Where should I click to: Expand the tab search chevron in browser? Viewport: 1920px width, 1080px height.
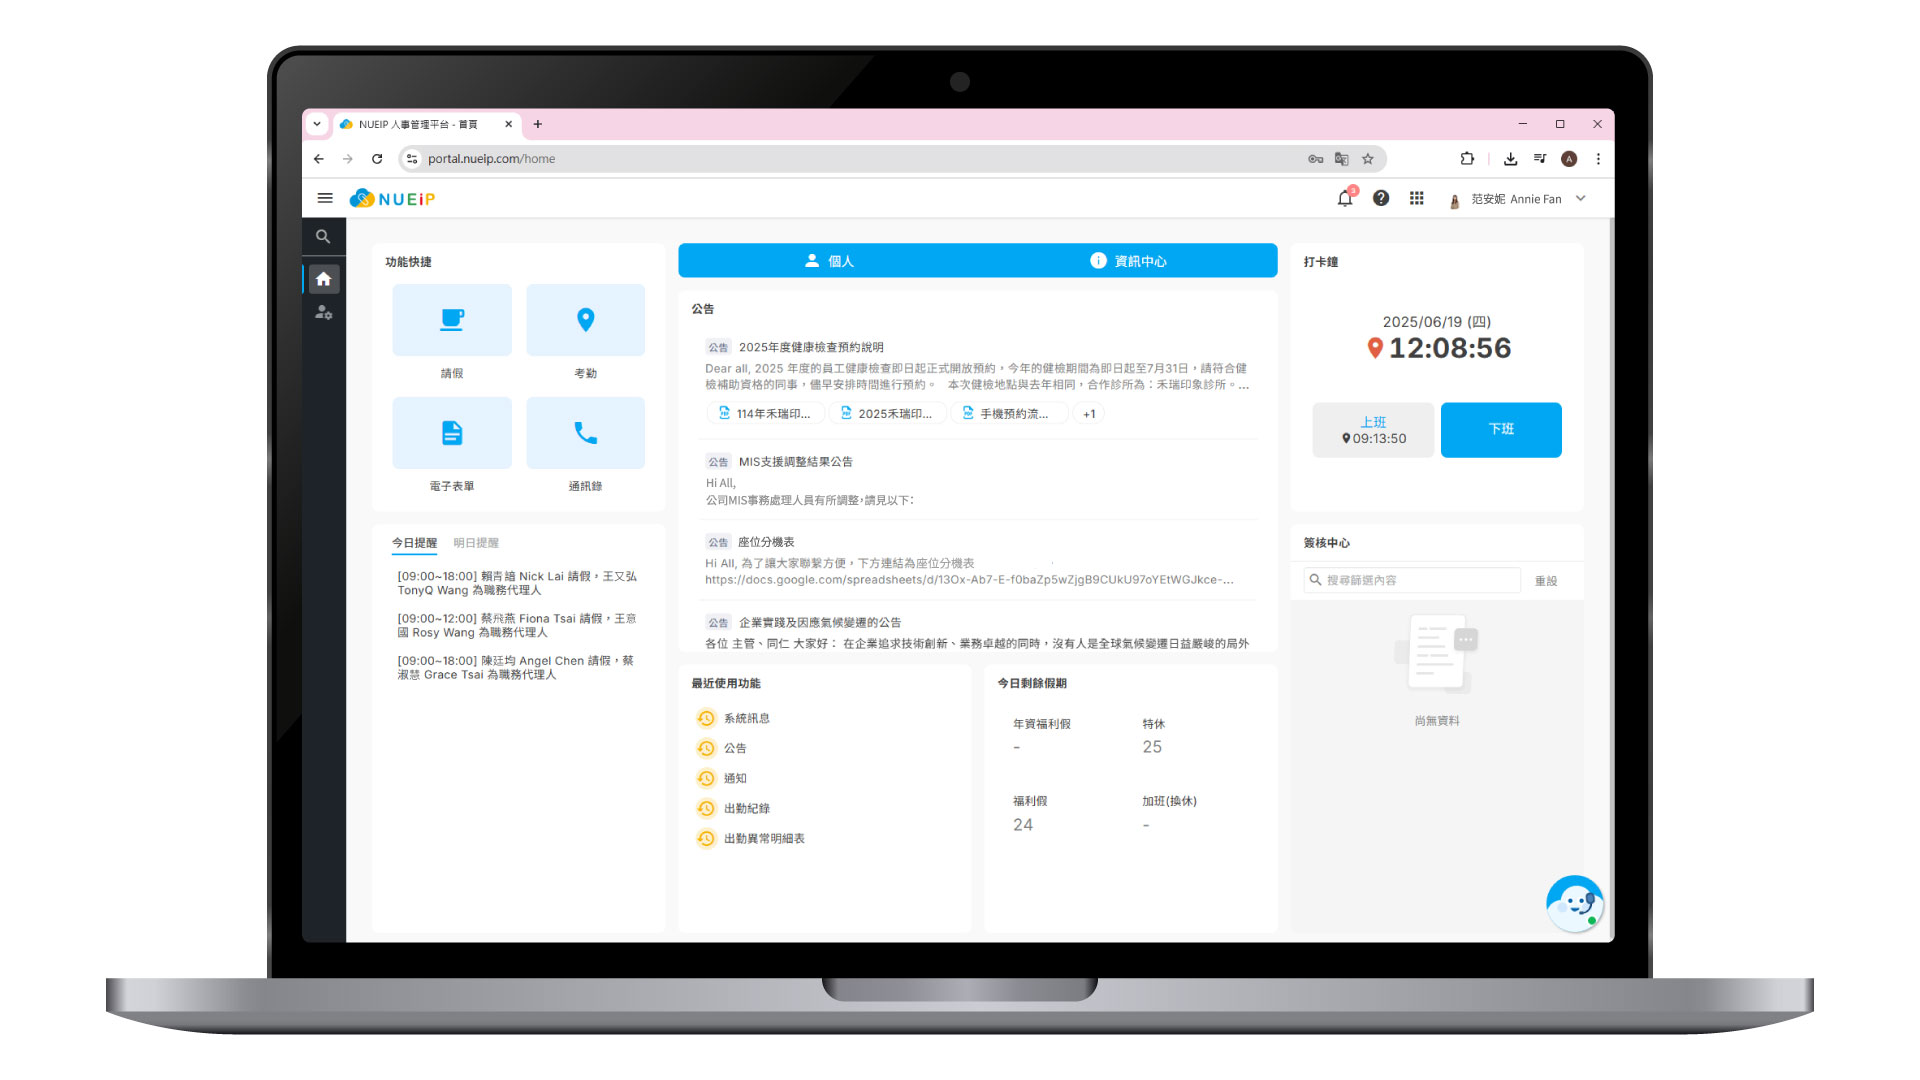tap(317, 124)
